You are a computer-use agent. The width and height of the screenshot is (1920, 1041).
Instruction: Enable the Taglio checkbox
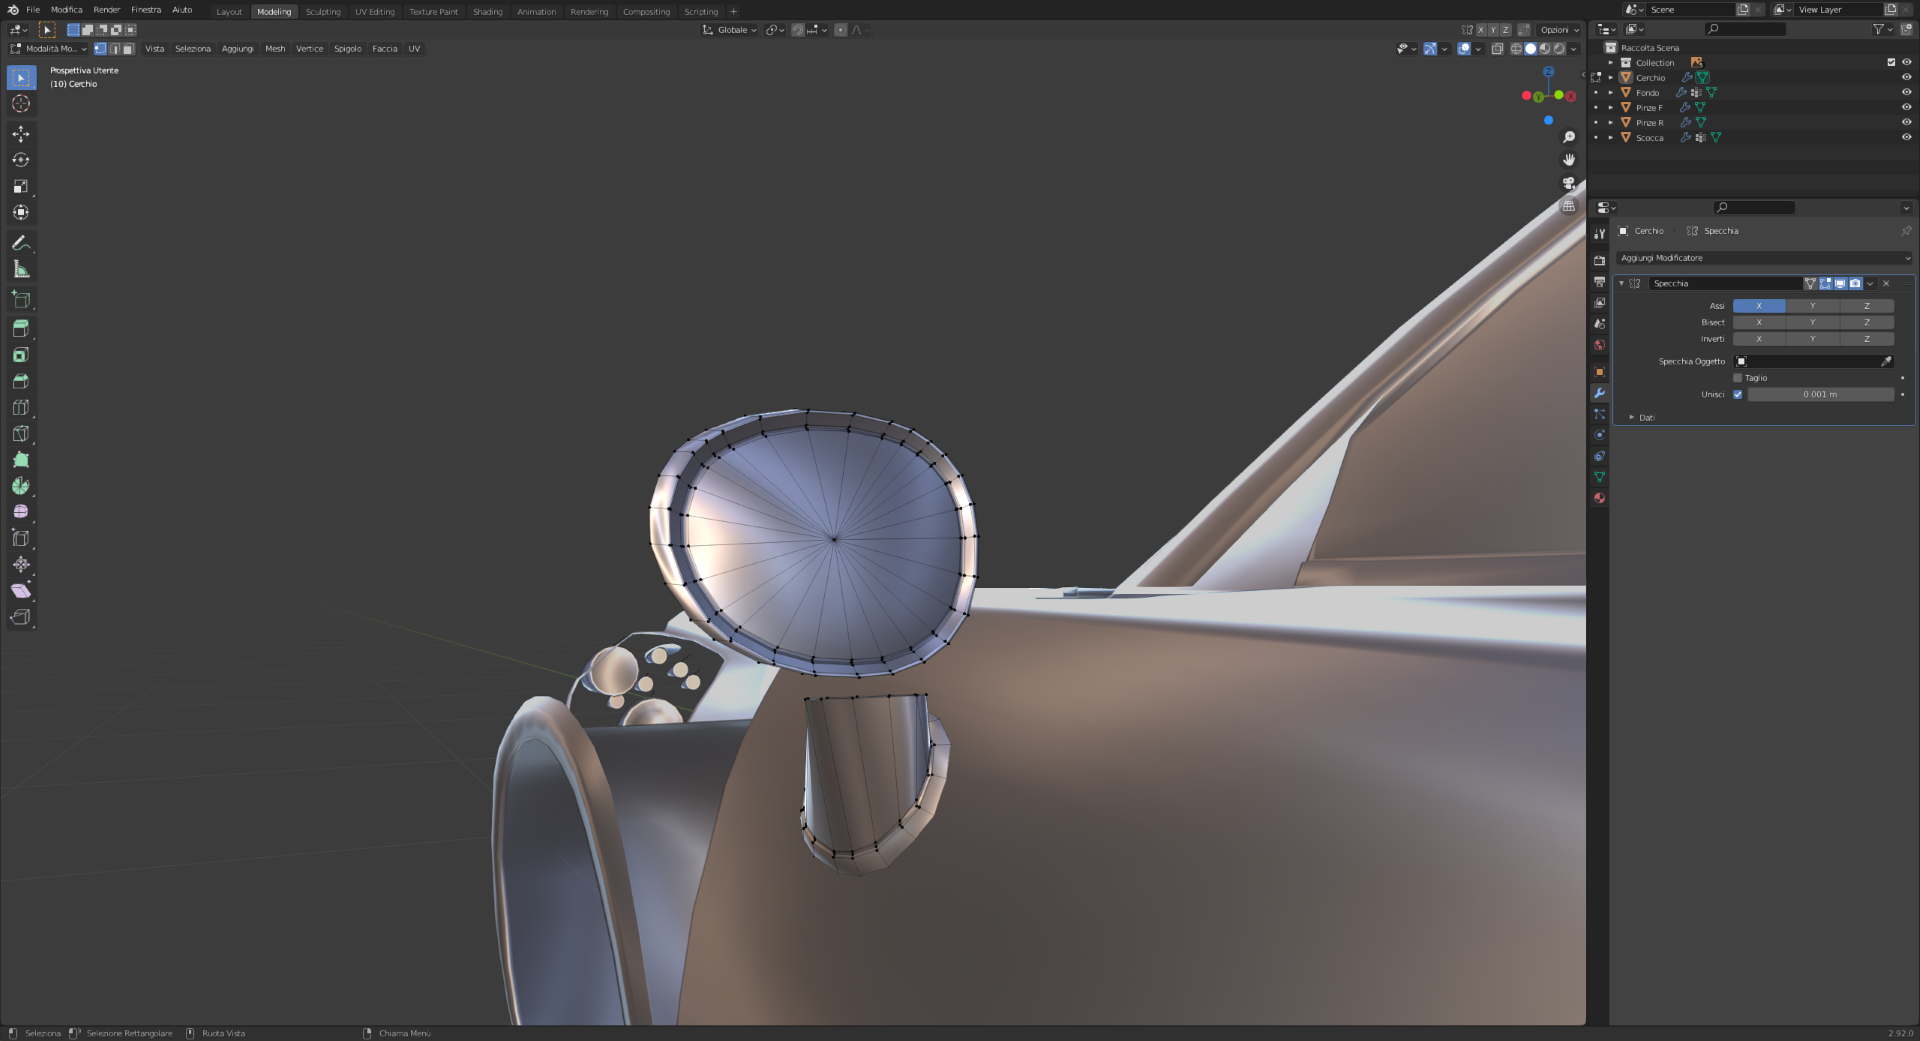(1738, 378)
